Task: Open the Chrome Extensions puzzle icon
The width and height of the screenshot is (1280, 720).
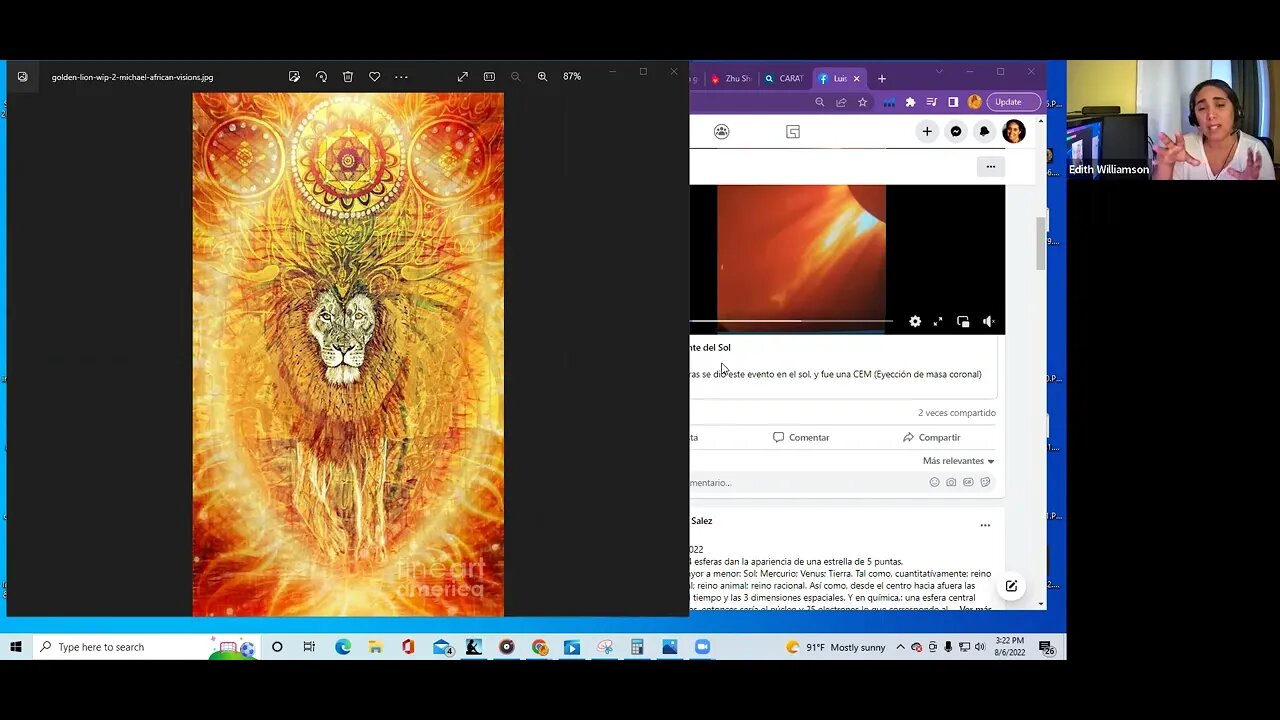Action: coord(910,102)
